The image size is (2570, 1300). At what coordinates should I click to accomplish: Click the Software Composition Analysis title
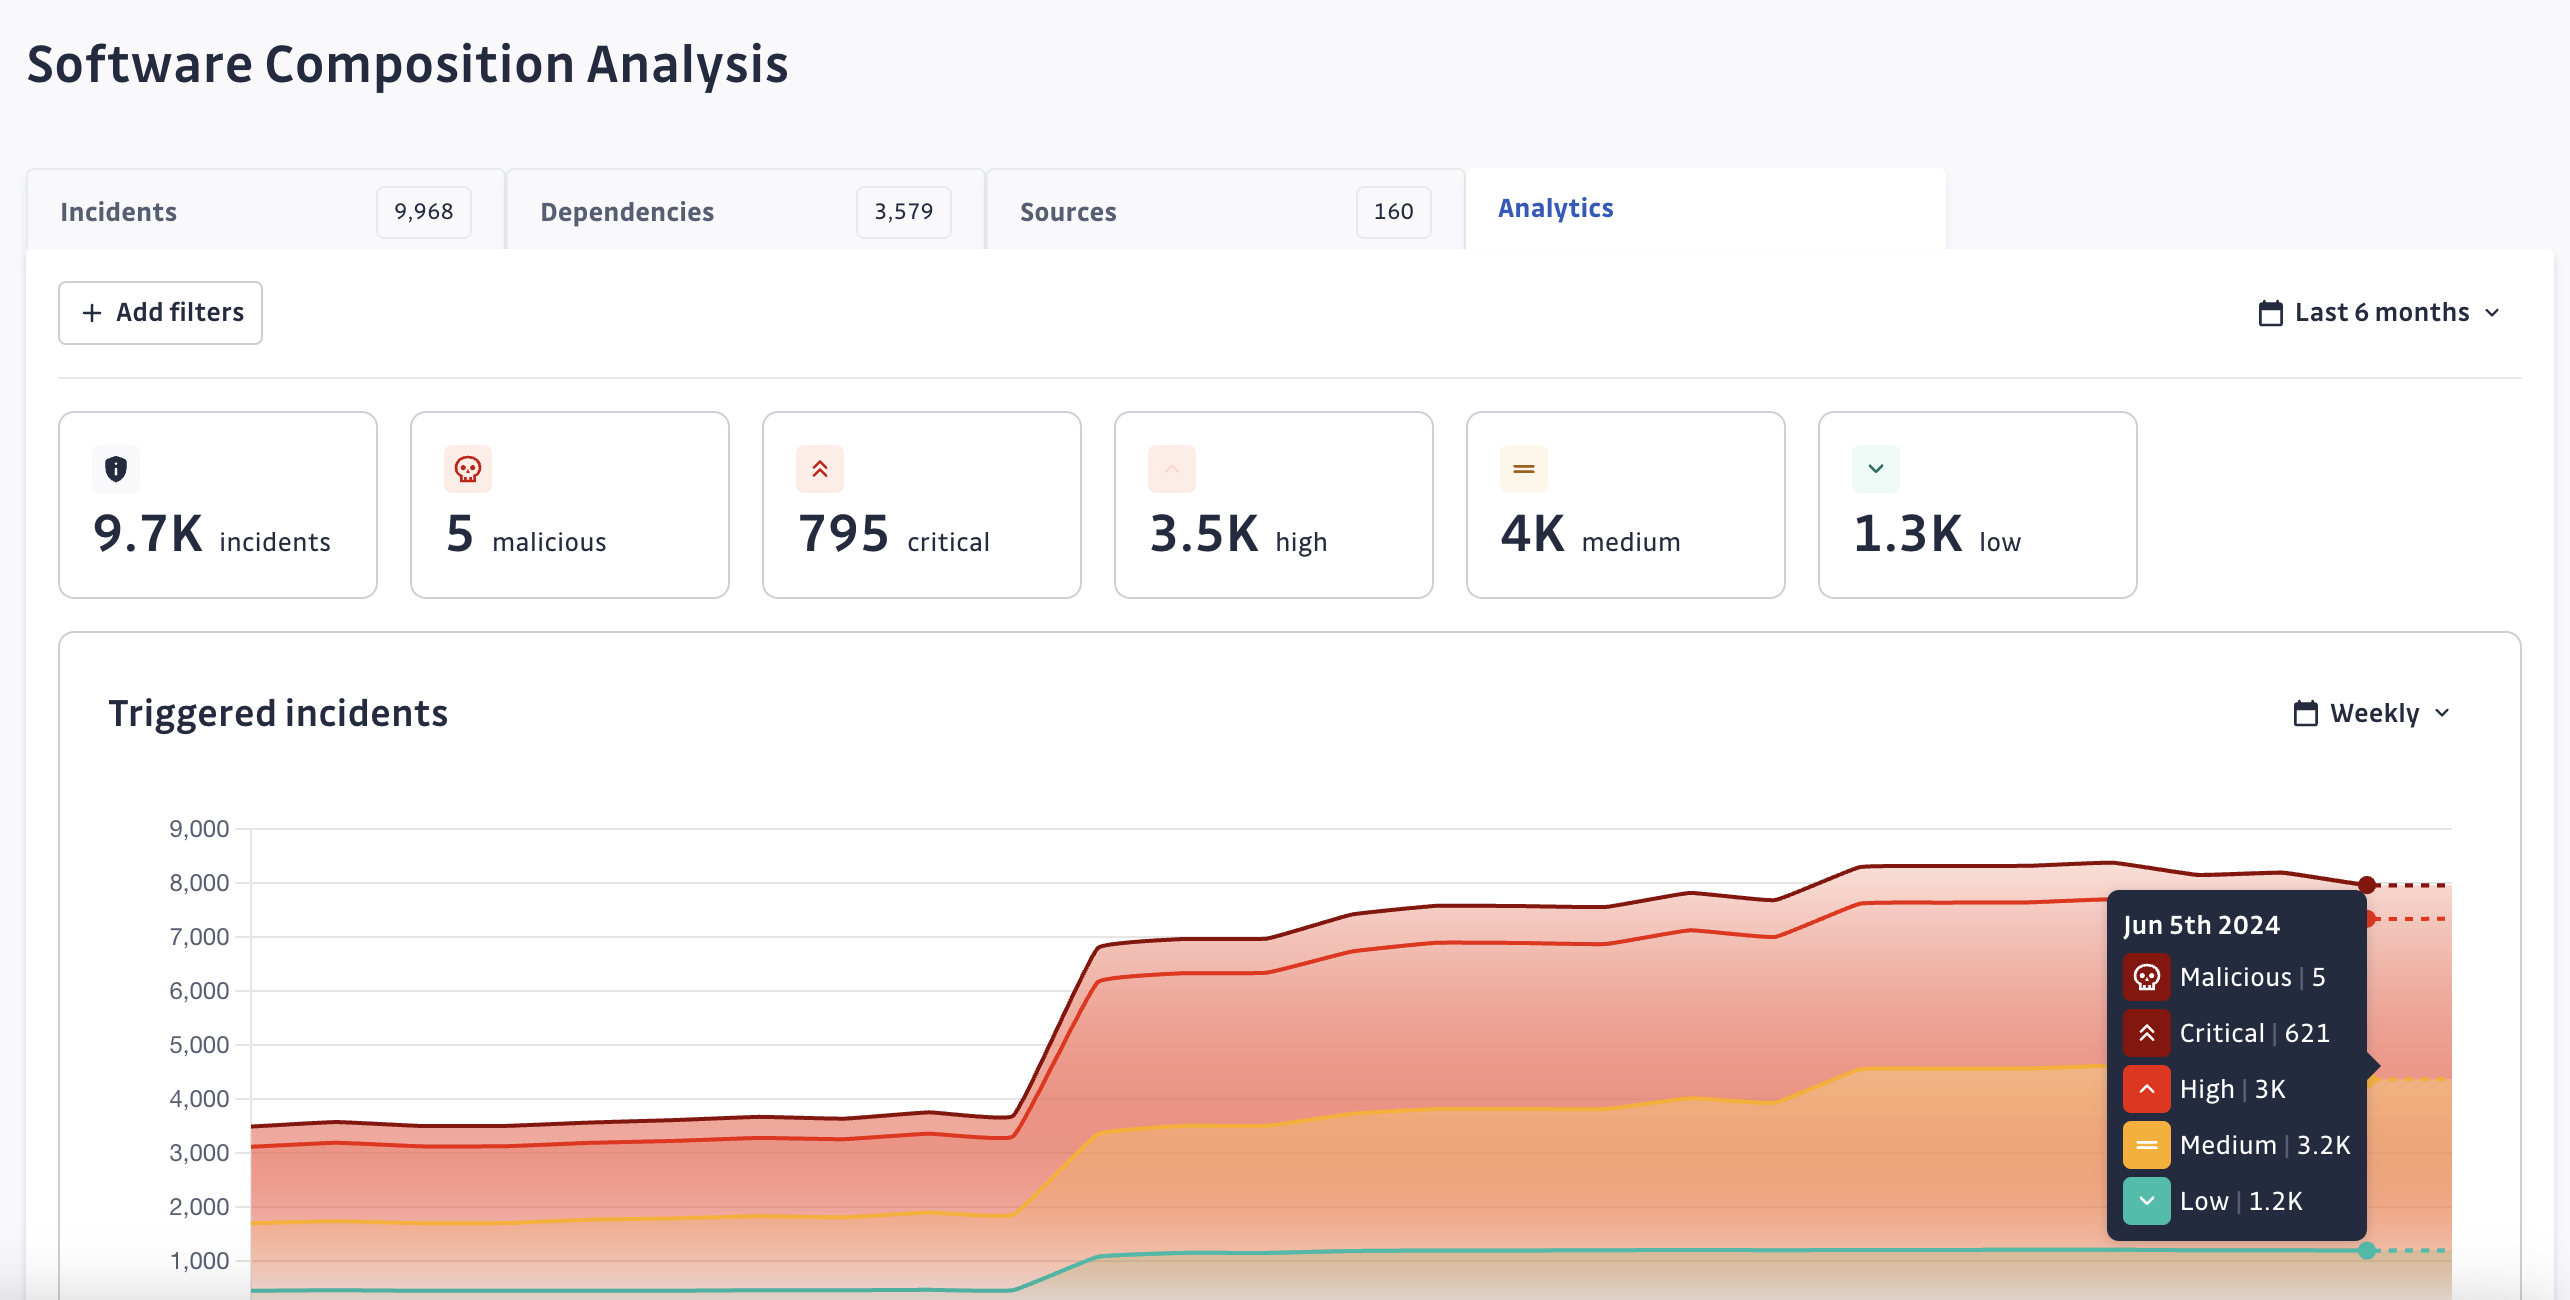pyautogui.click(x=408, y=64)
